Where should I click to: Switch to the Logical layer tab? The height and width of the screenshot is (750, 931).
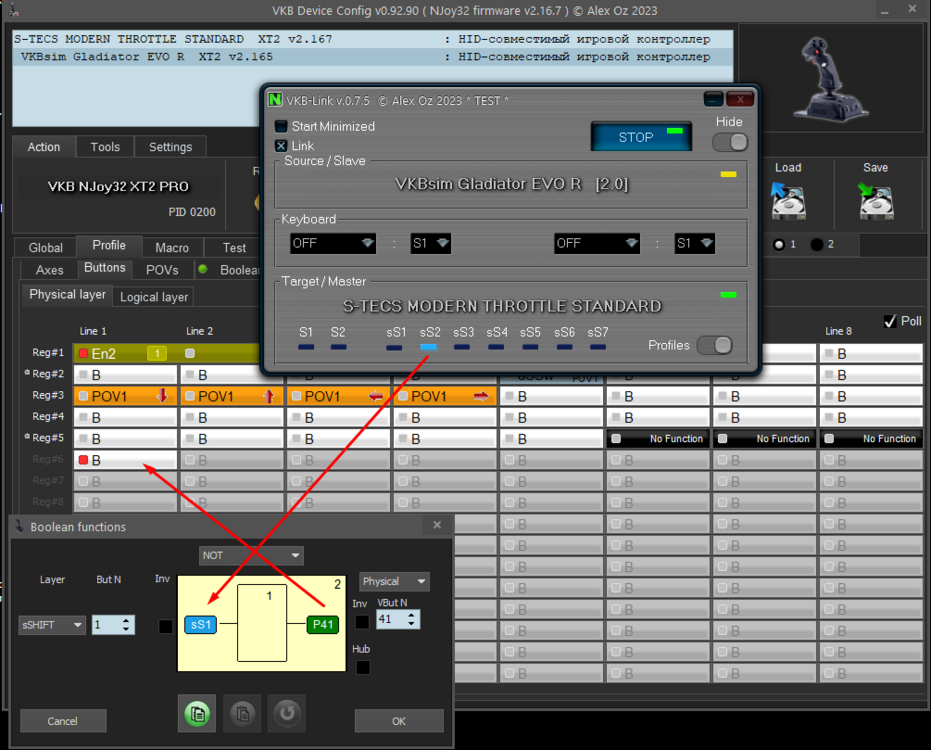pos(154,297)
